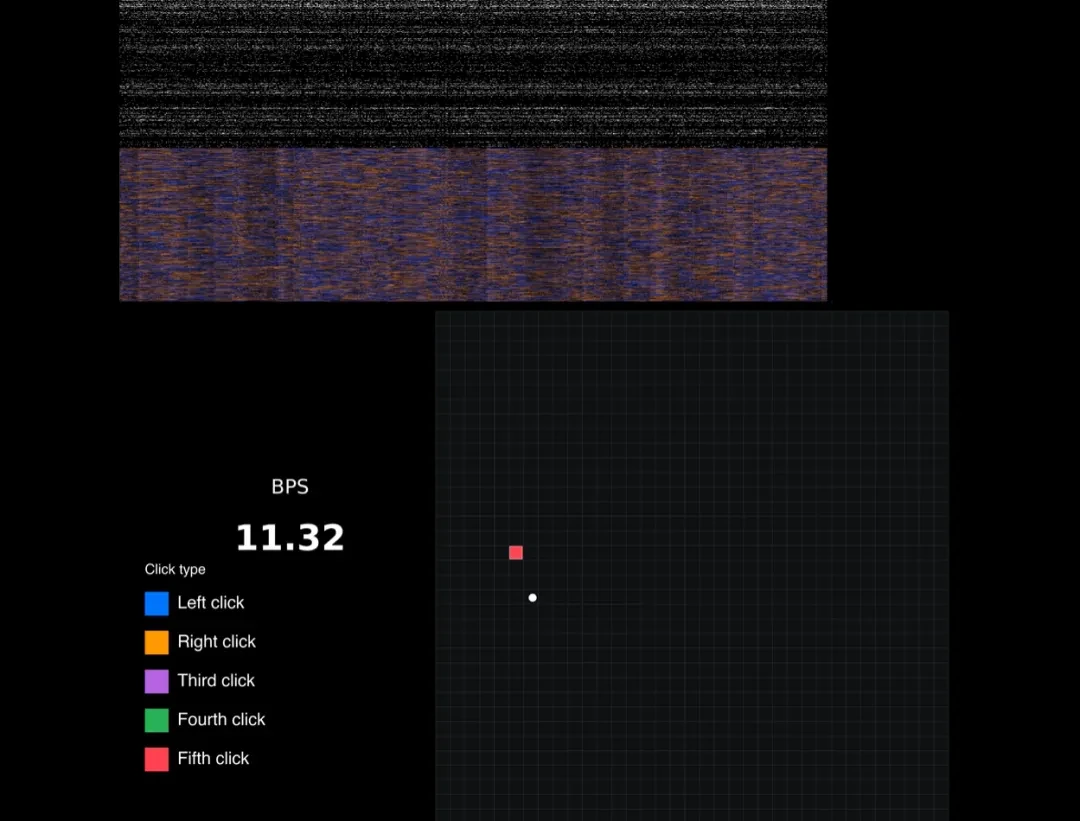Select the 'Left click' legend label
The width and height of the screenshot is (1080, 821).
[x=211, y=603]
